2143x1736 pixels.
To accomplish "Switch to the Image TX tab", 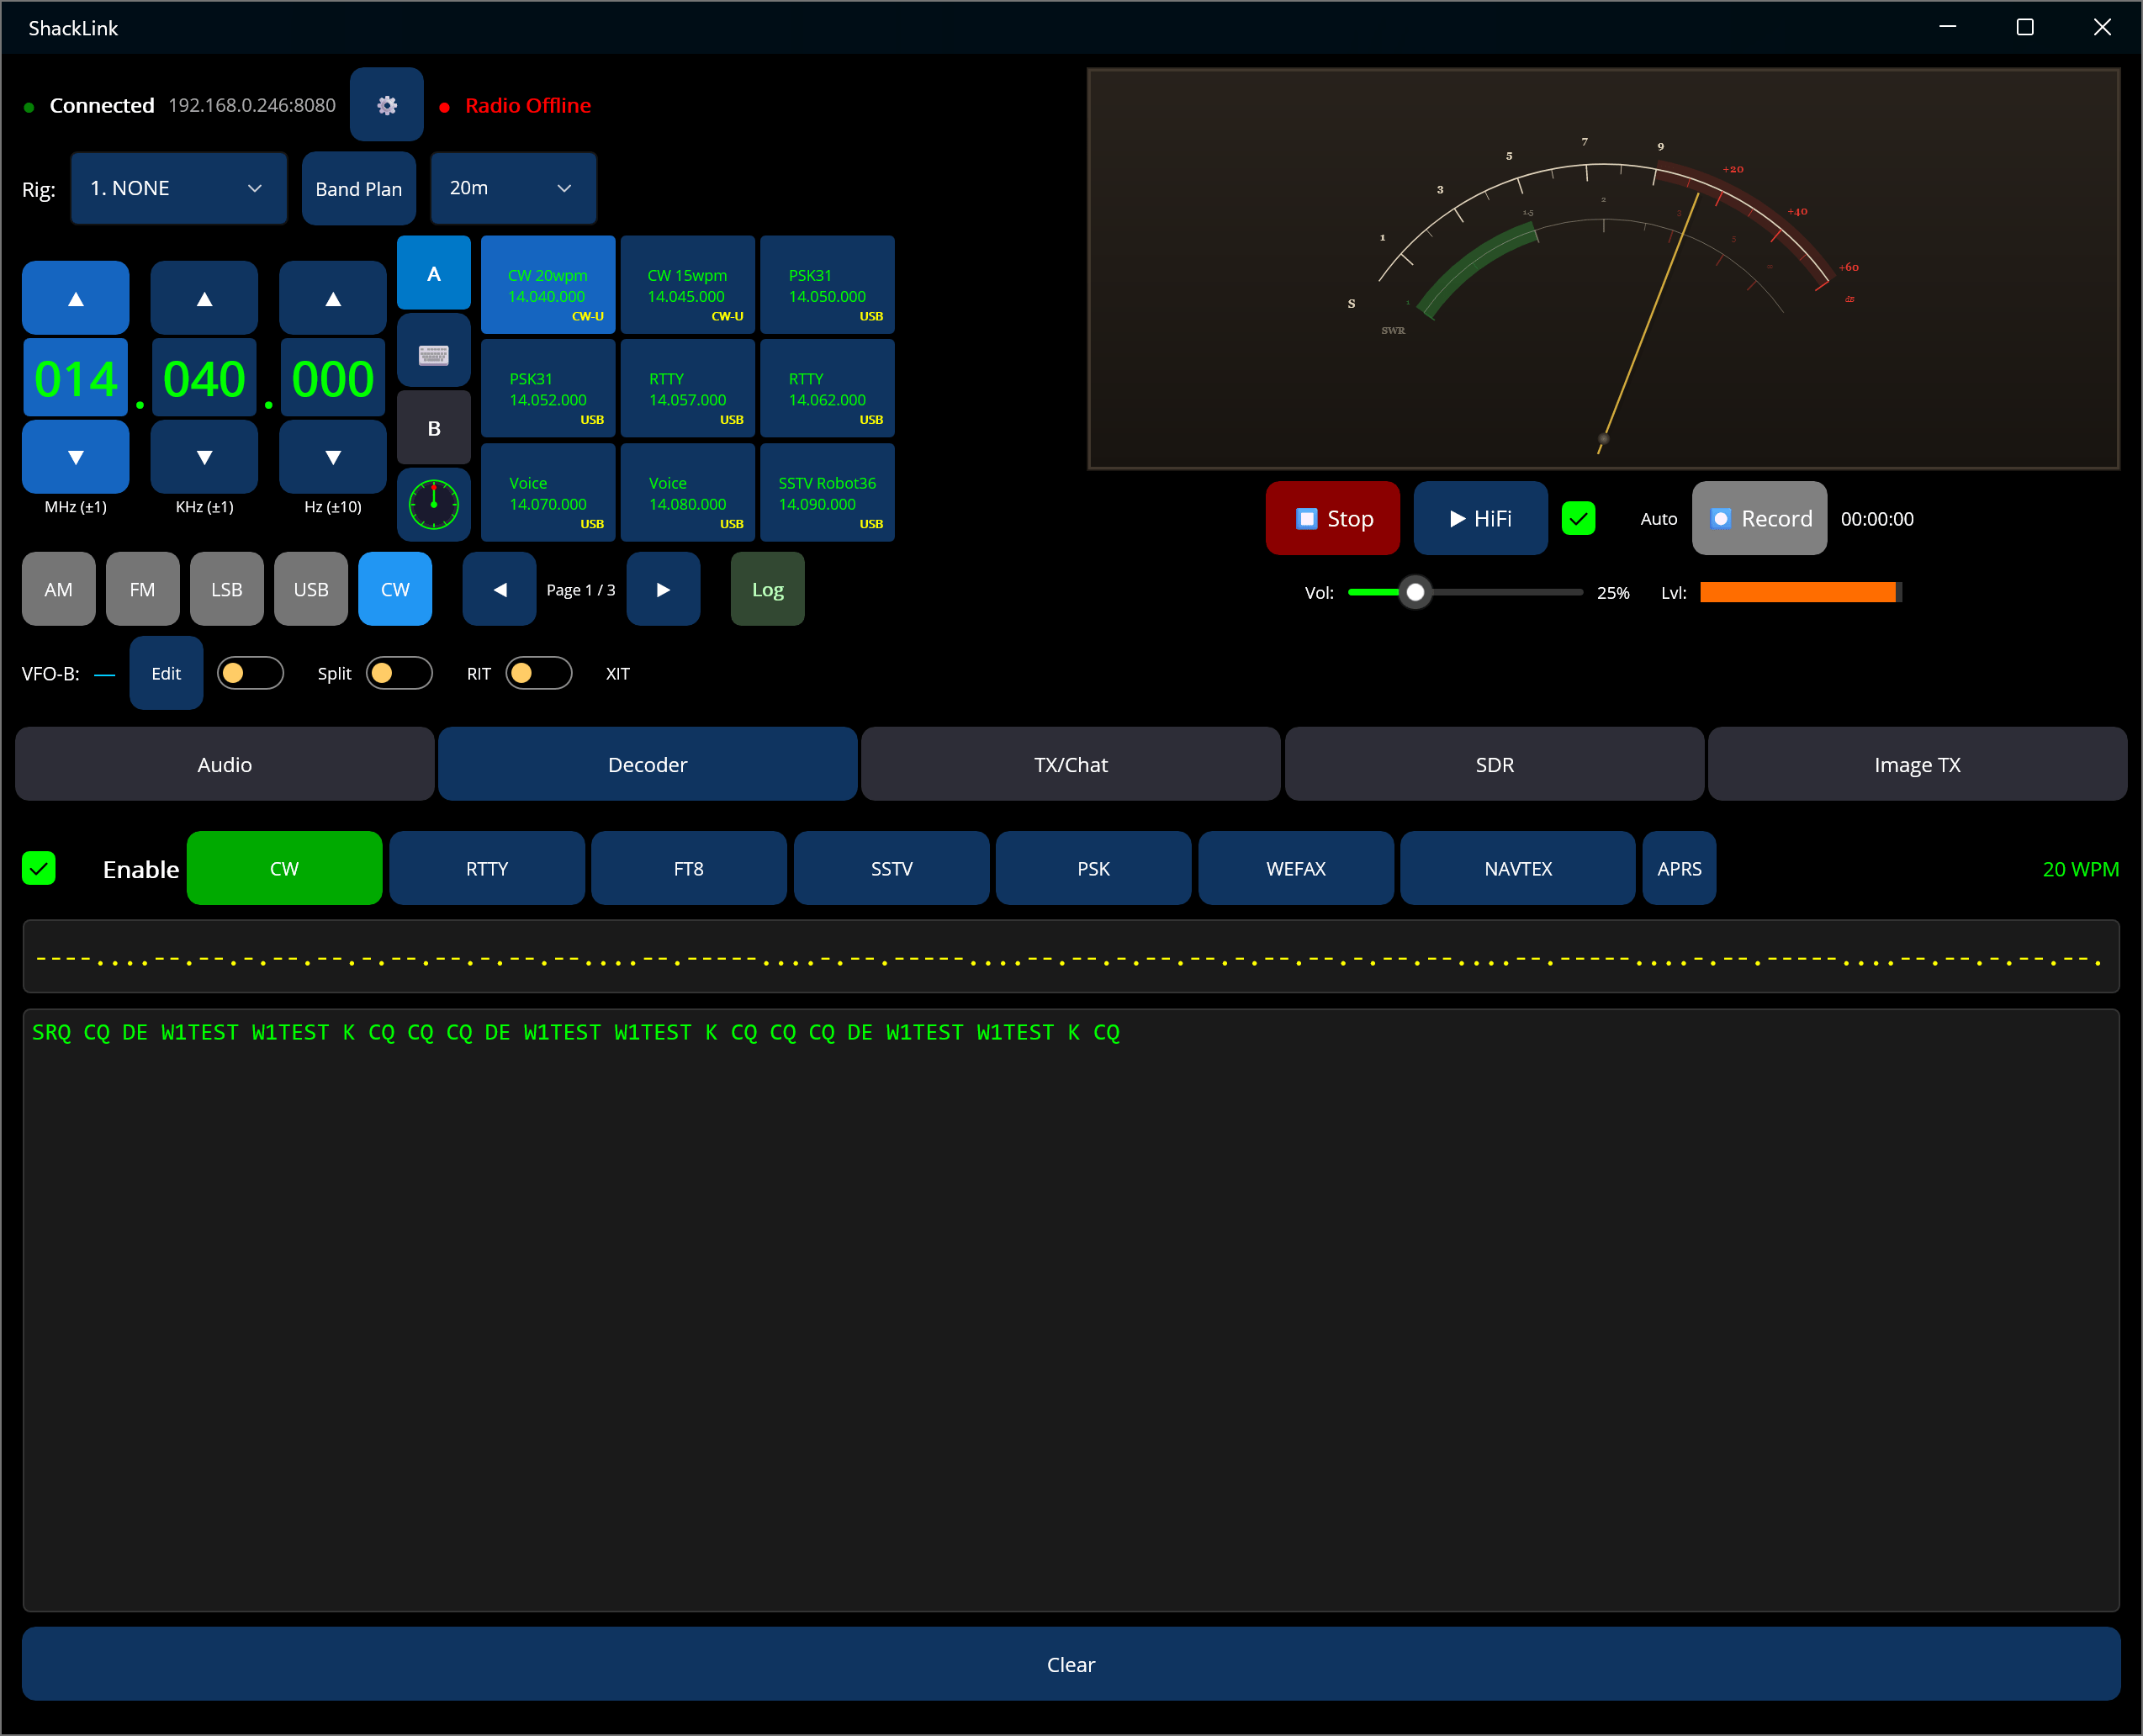I will [1917, 764].
